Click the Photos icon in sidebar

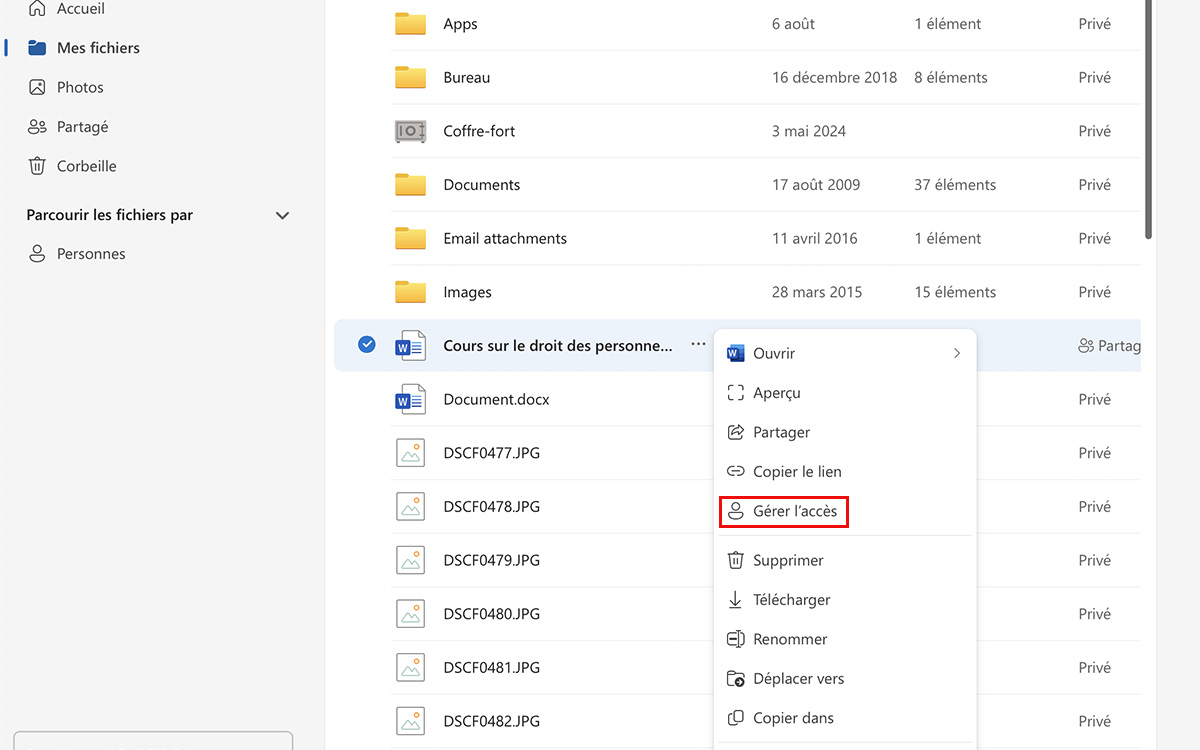37,87
